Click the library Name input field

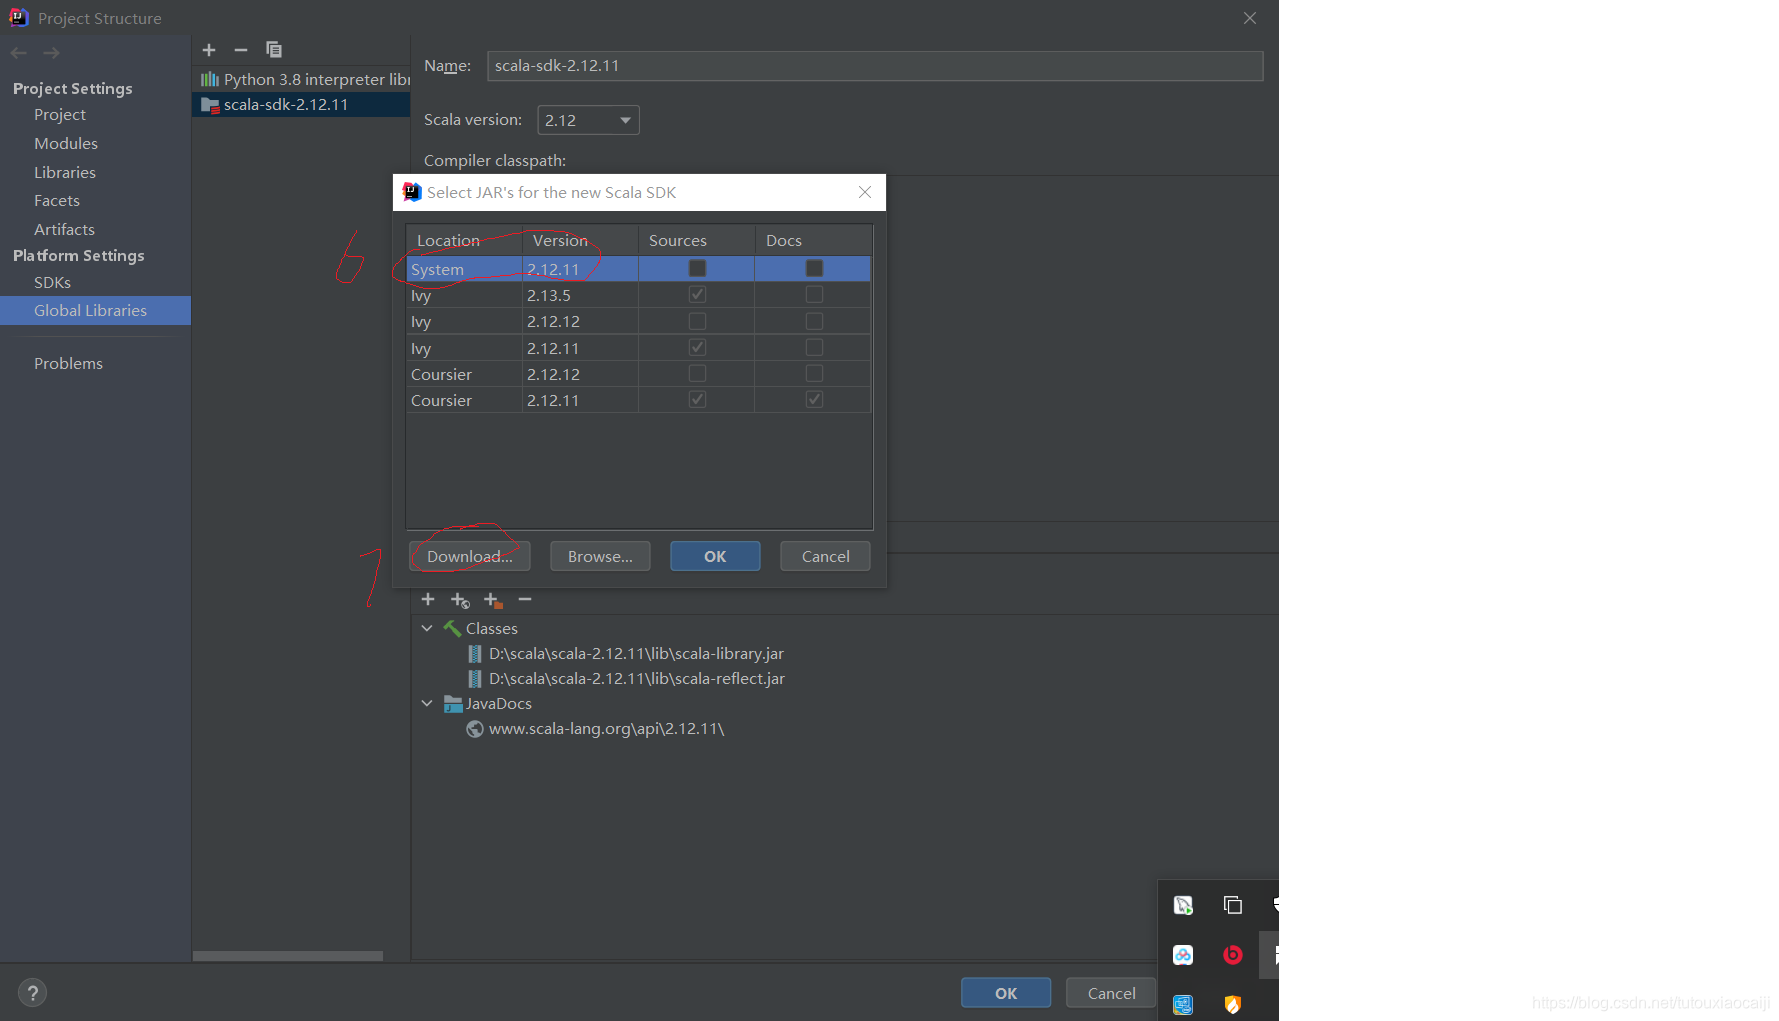(875, 66)
